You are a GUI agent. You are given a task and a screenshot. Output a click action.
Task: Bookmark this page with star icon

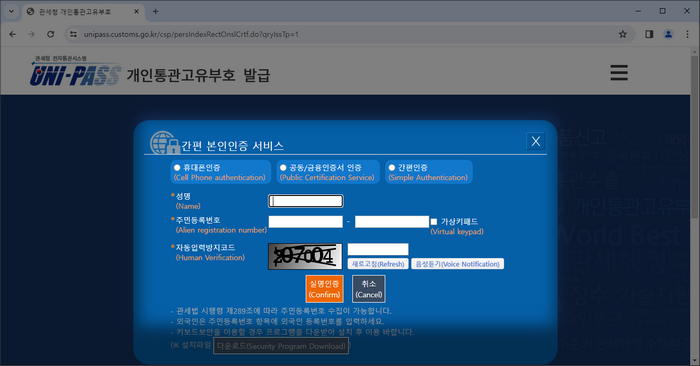[x=622, y=34]
